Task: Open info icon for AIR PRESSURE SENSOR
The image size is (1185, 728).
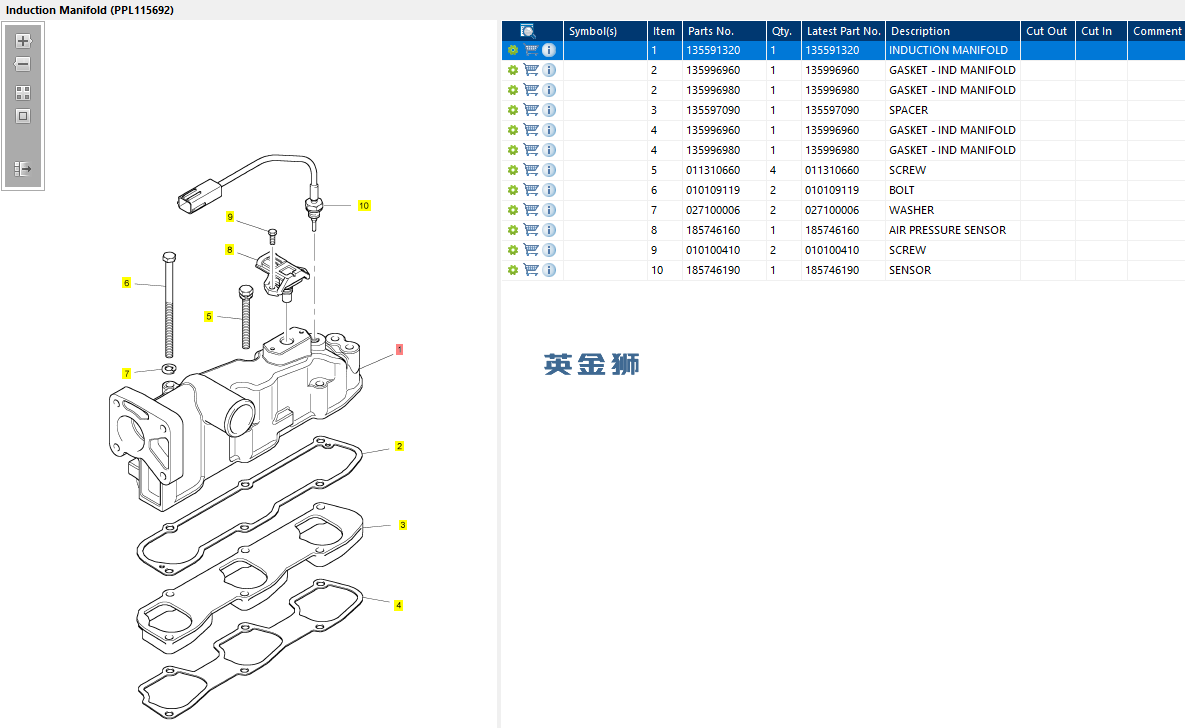Action: pyautogui.click(x=549, y=230)
